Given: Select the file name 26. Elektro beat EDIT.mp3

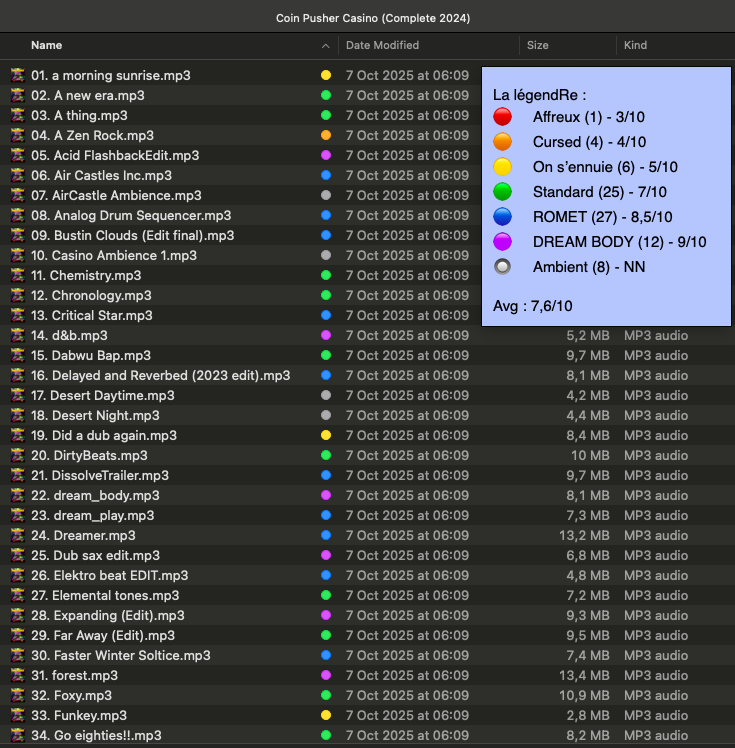Looking at the screenshot, I should [110, 576].
